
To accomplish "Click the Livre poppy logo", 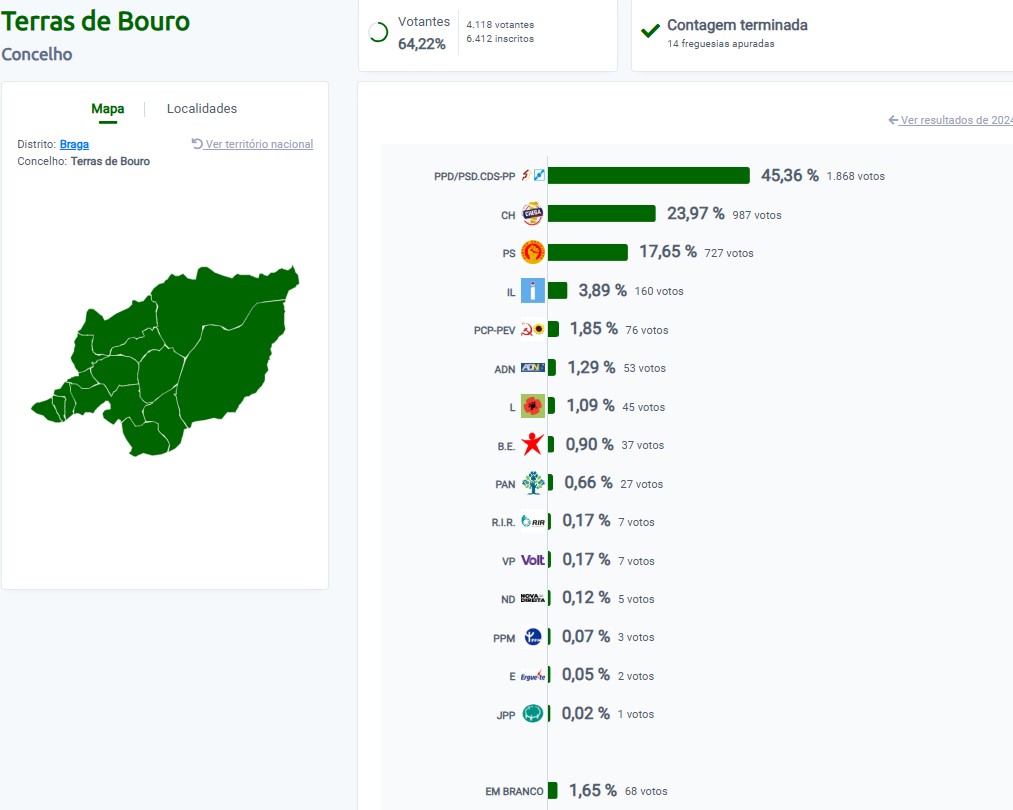I will point(533,406).
